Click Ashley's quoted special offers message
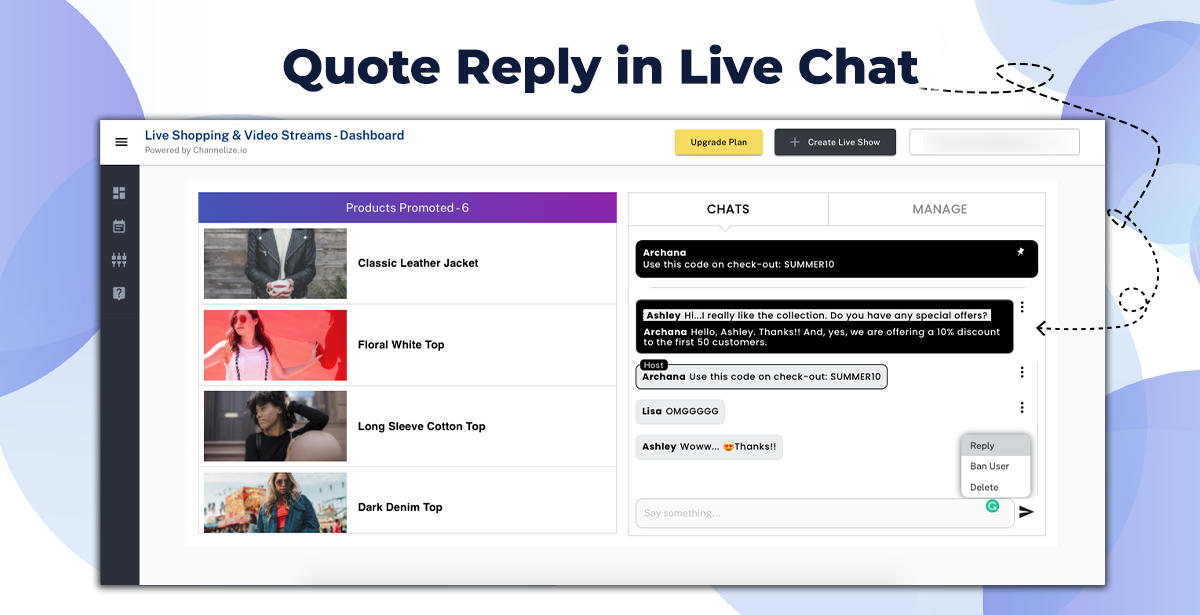This screenshot has height=615, width=1200. pyautogui.click(x=815, y=315)
